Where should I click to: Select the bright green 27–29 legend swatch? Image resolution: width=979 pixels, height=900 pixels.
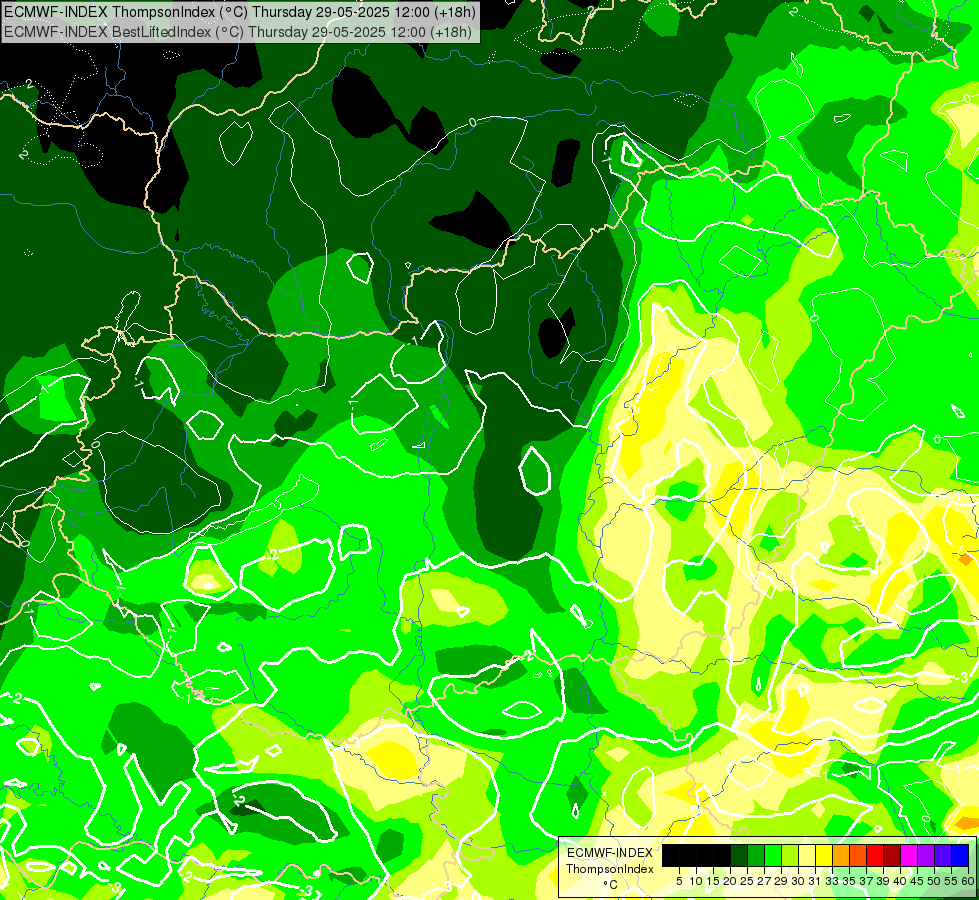773,855
